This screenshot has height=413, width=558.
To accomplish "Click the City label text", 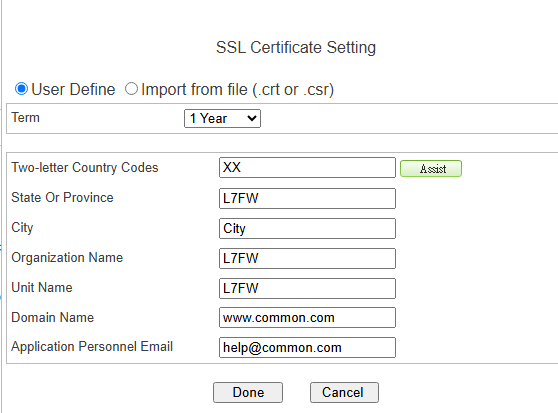I will tap(22, 228).
